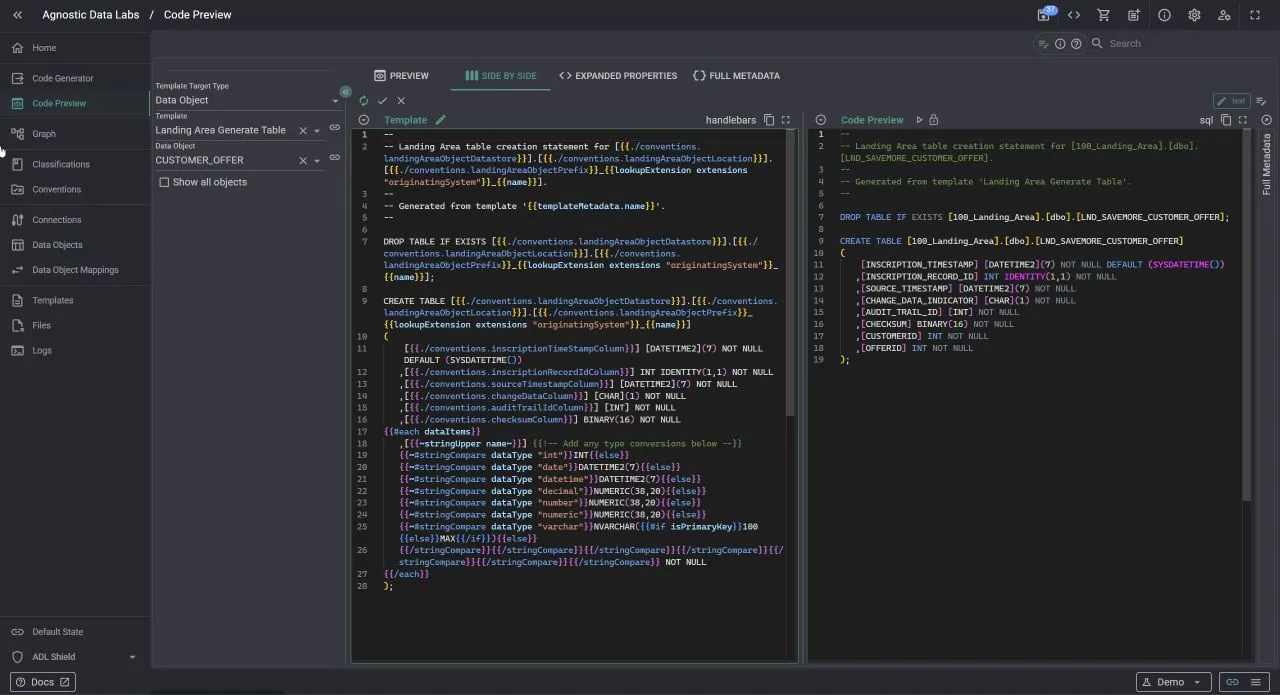This screenshot has height=695, width=1280.
Task: Open the Docs link button
Action: [x=42, y=682]
